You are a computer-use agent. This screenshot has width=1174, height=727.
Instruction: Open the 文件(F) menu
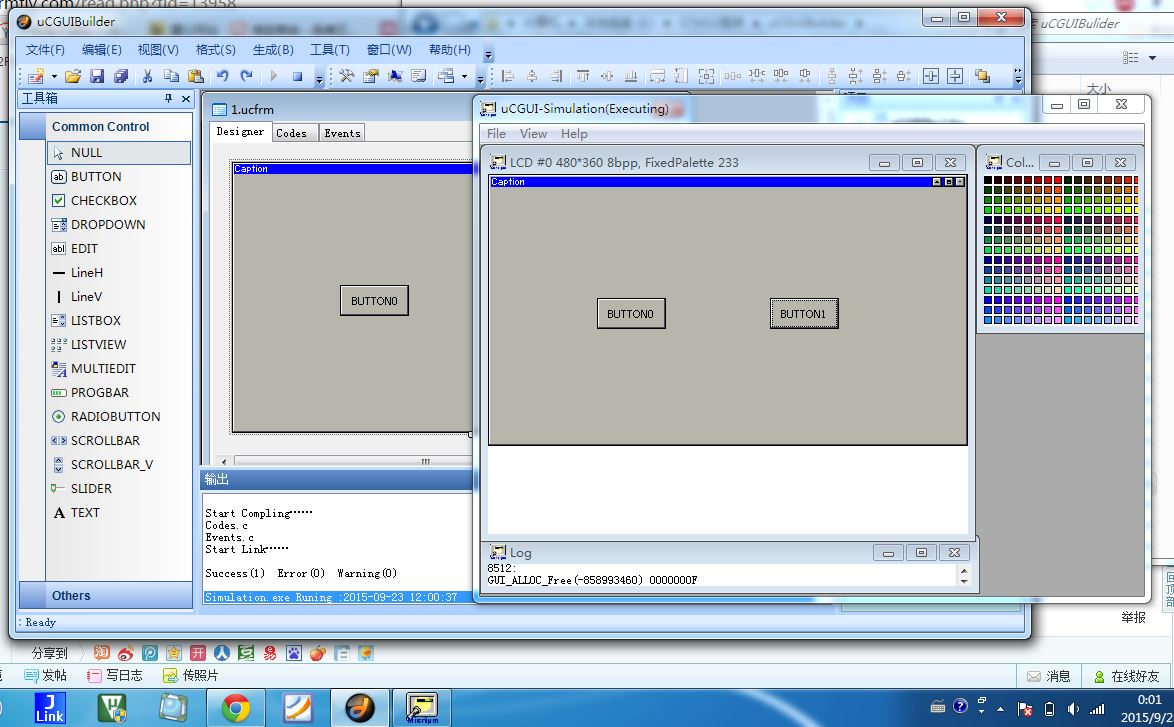tap(45, 50)
